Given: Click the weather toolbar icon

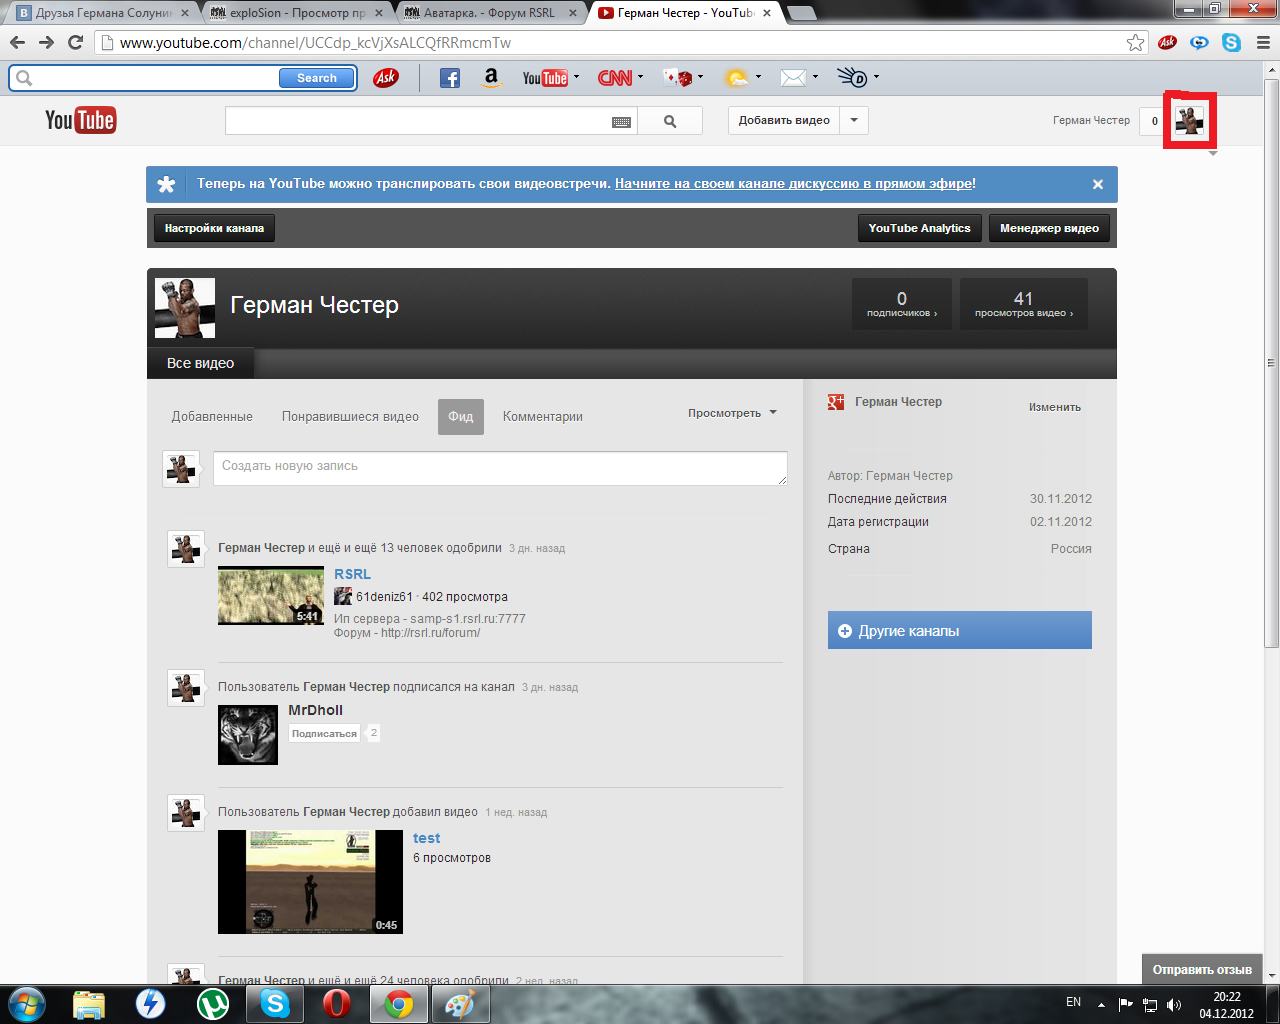Looking at the screenshot, I should pos(736,78).
